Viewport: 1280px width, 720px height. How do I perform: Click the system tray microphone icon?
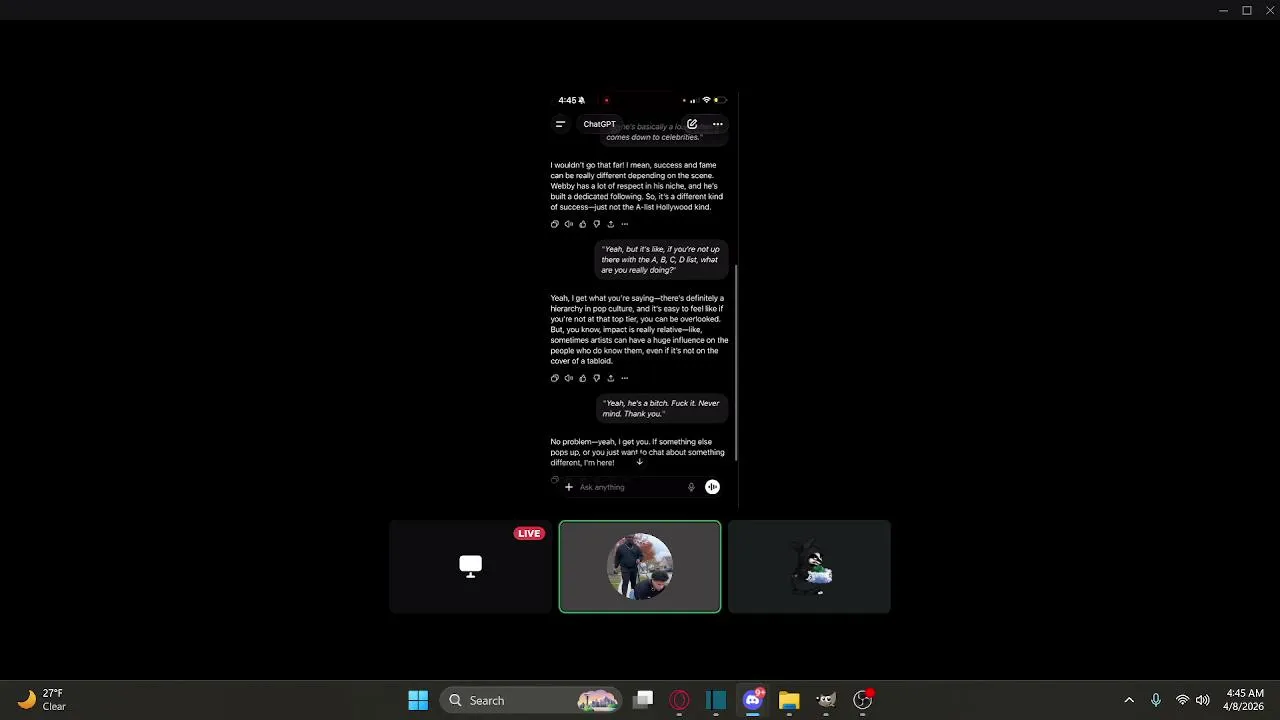click(x=1156, y=700)
